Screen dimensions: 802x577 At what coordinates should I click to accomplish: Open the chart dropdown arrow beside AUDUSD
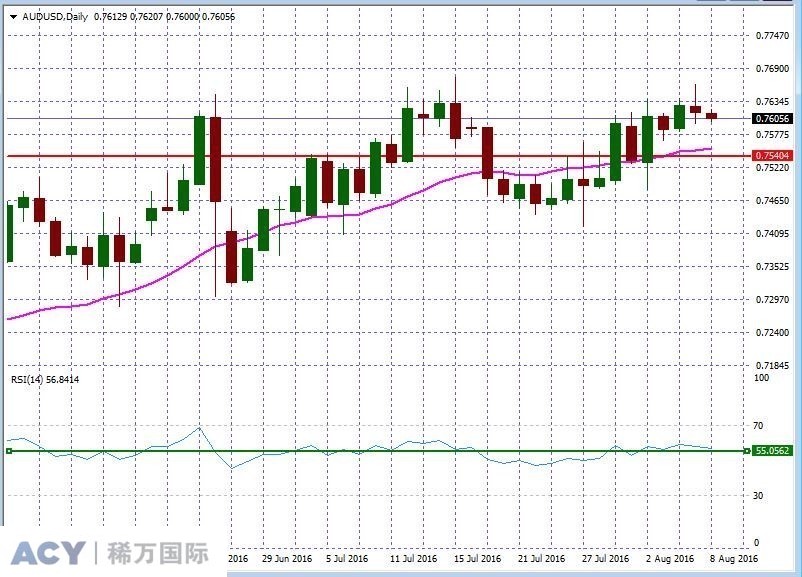13,17
